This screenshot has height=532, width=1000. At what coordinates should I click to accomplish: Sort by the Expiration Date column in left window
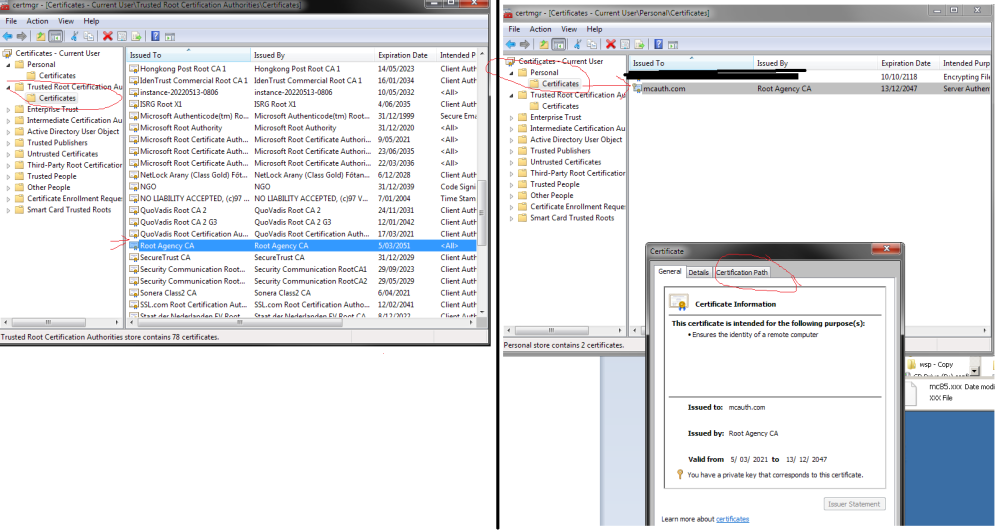tap(402, 55)
